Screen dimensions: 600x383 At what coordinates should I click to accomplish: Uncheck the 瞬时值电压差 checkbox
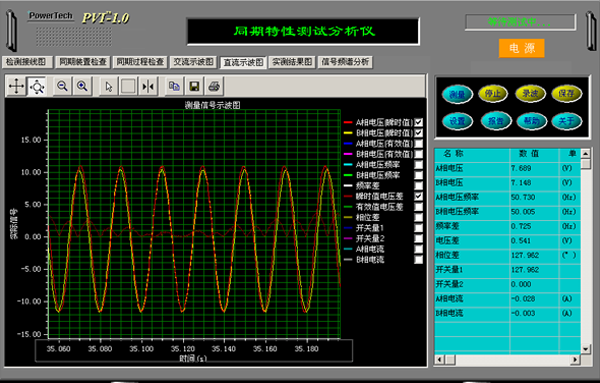[x=419, y=196]
